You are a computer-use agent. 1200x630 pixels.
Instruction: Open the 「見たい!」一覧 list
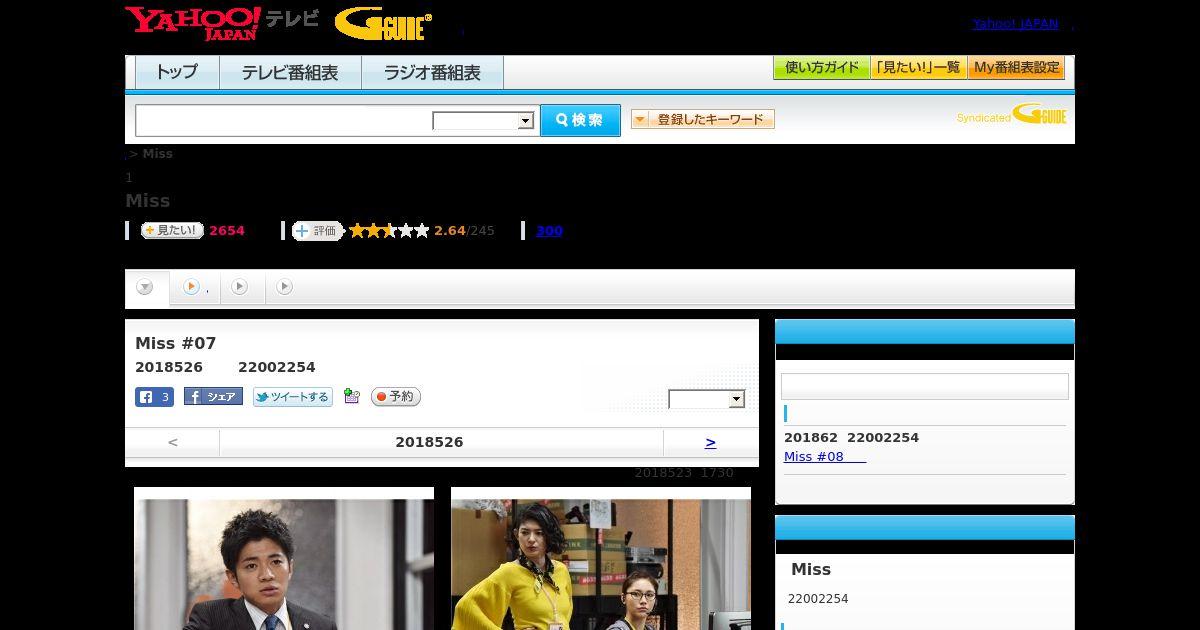coord(918,68)
